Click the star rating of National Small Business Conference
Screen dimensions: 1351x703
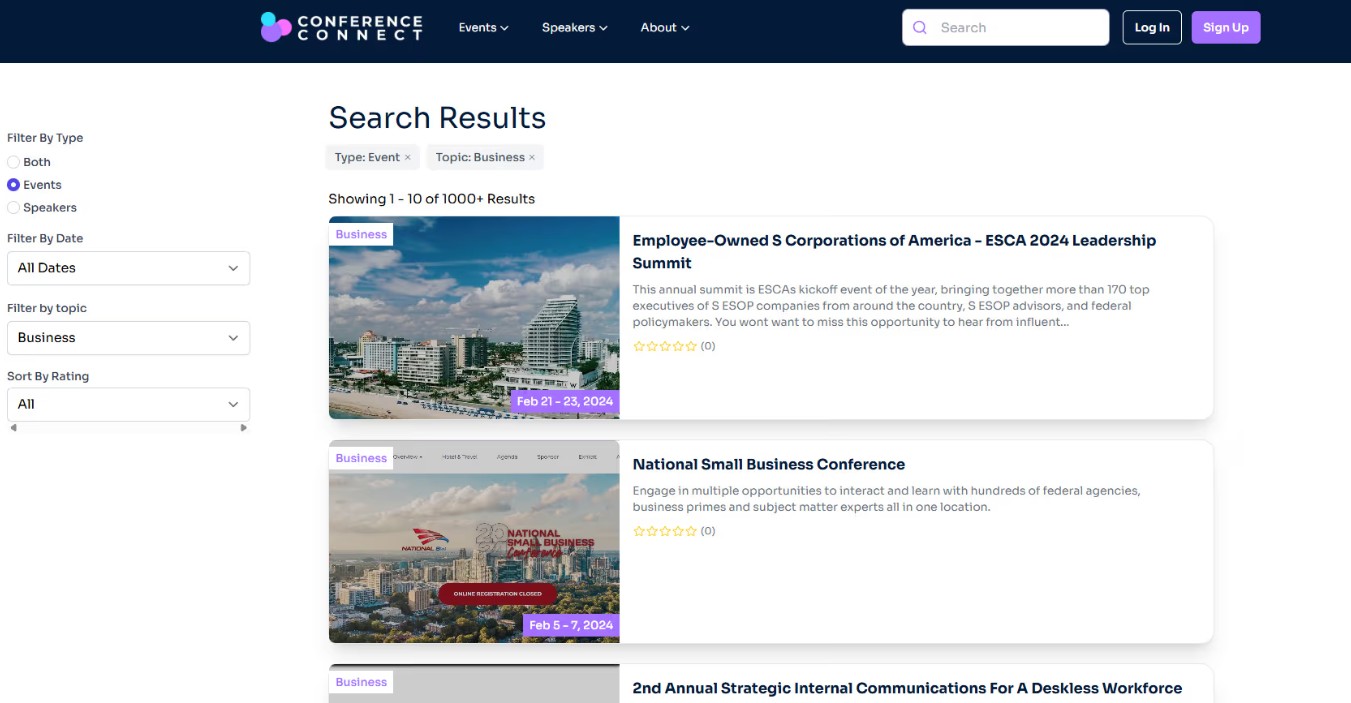tap(665, 531)
